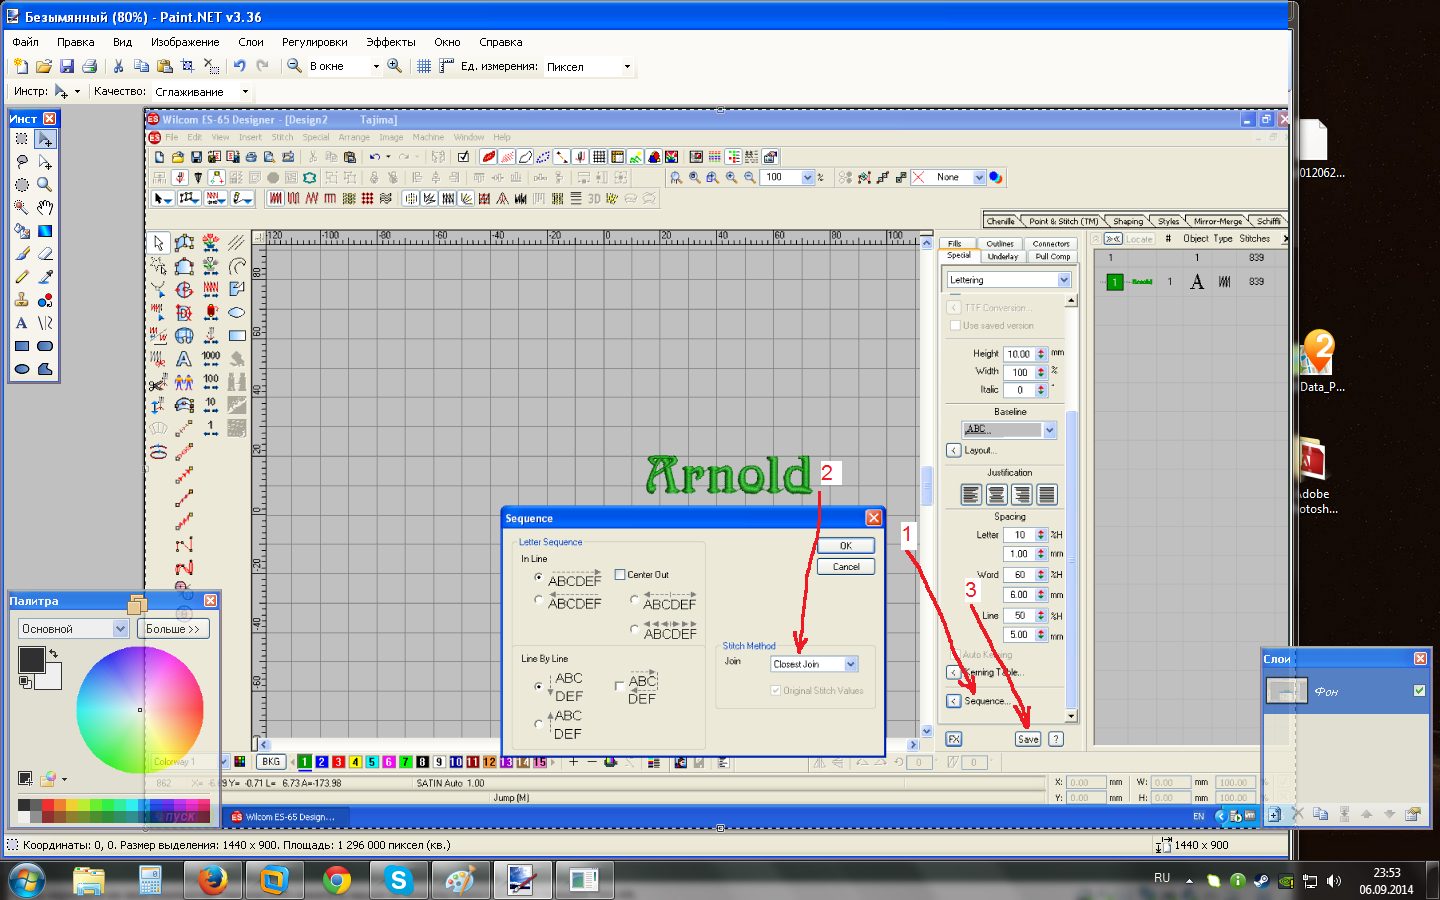Open the Основной color dropdown in Палитра
Viewport: 1440px width, 900px height.
(120, 629)
